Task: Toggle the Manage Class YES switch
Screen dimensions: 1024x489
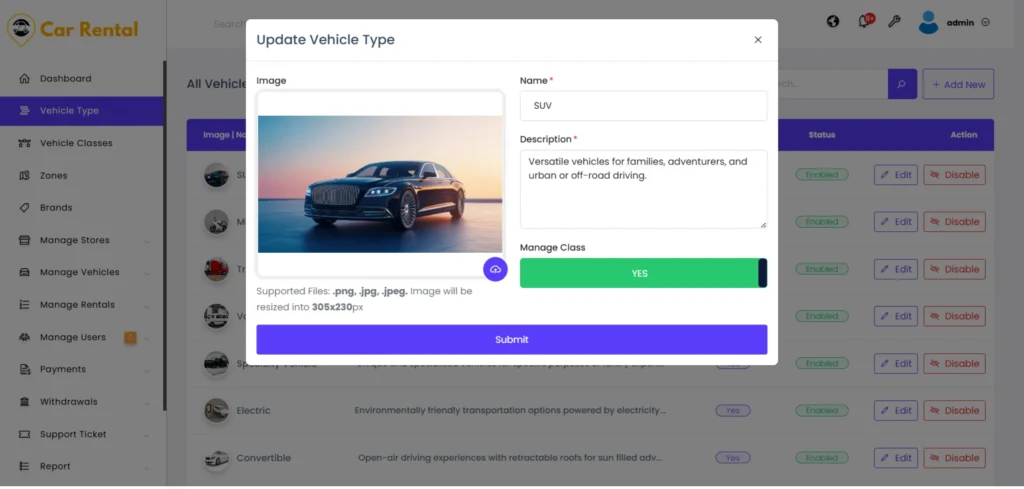Action: point(643,273)
